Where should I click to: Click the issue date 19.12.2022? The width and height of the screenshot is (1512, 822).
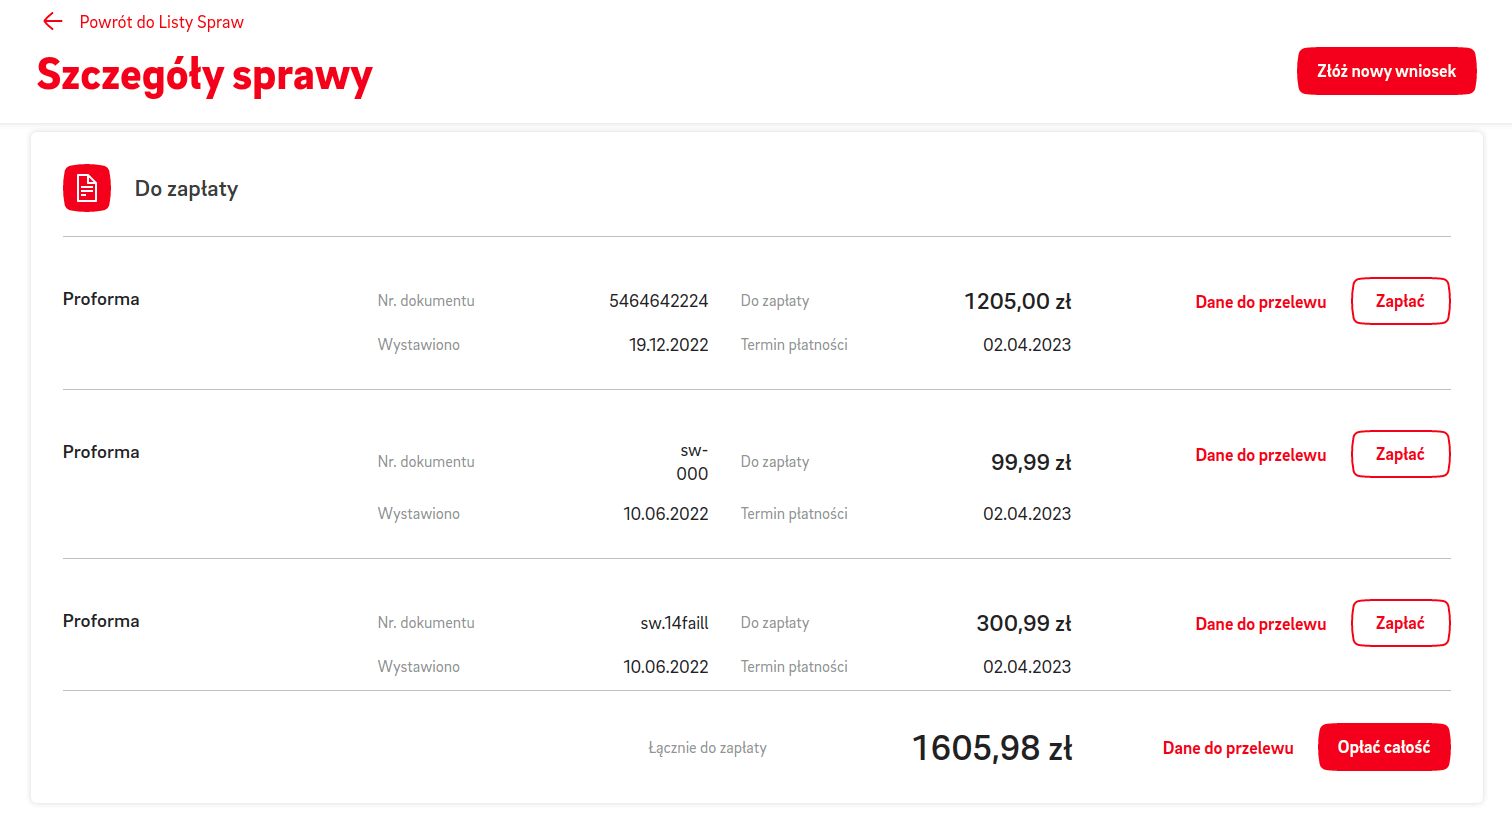click(668, 345)
